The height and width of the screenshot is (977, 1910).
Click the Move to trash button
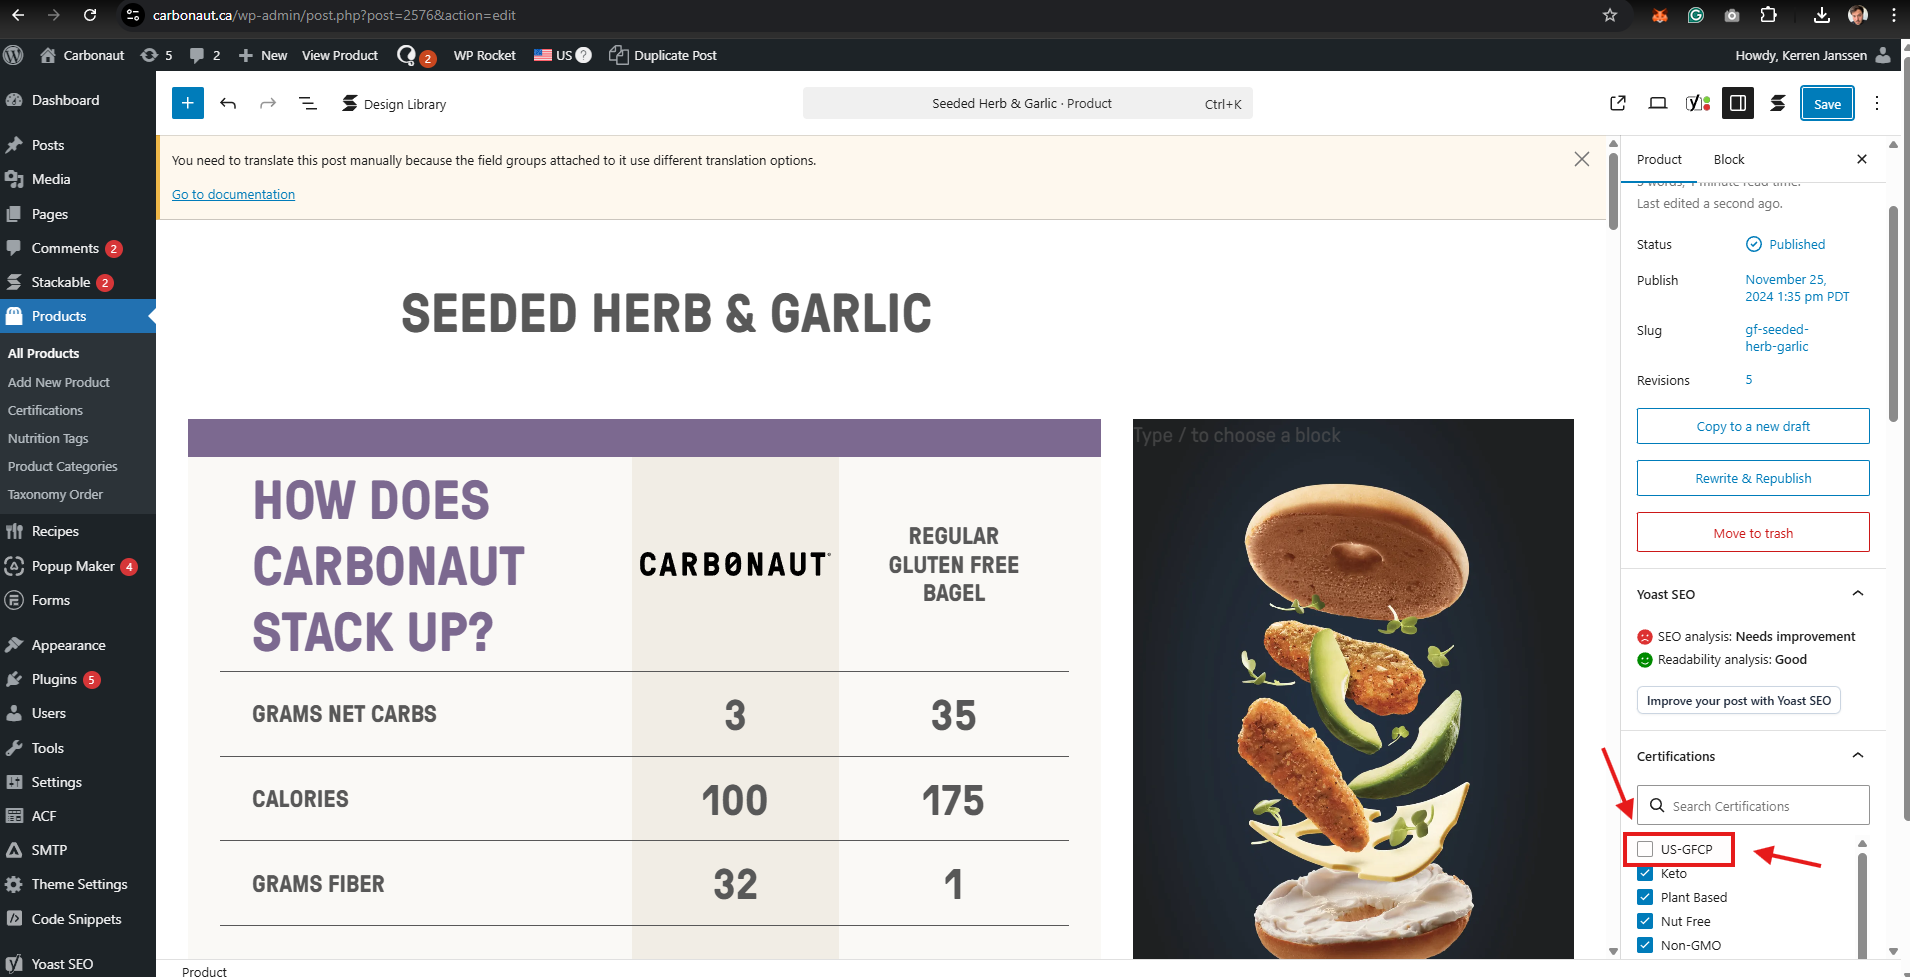click(x=1753, y=533)
